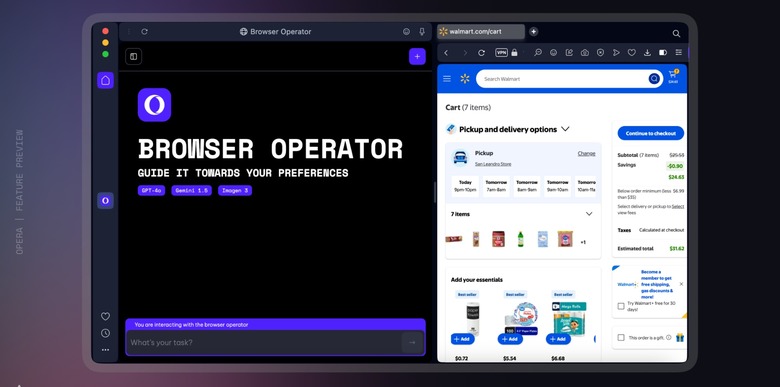Click the smiley feedback icon in Operator header
Screen dimensions: 780x387
(x=406, y=31)
